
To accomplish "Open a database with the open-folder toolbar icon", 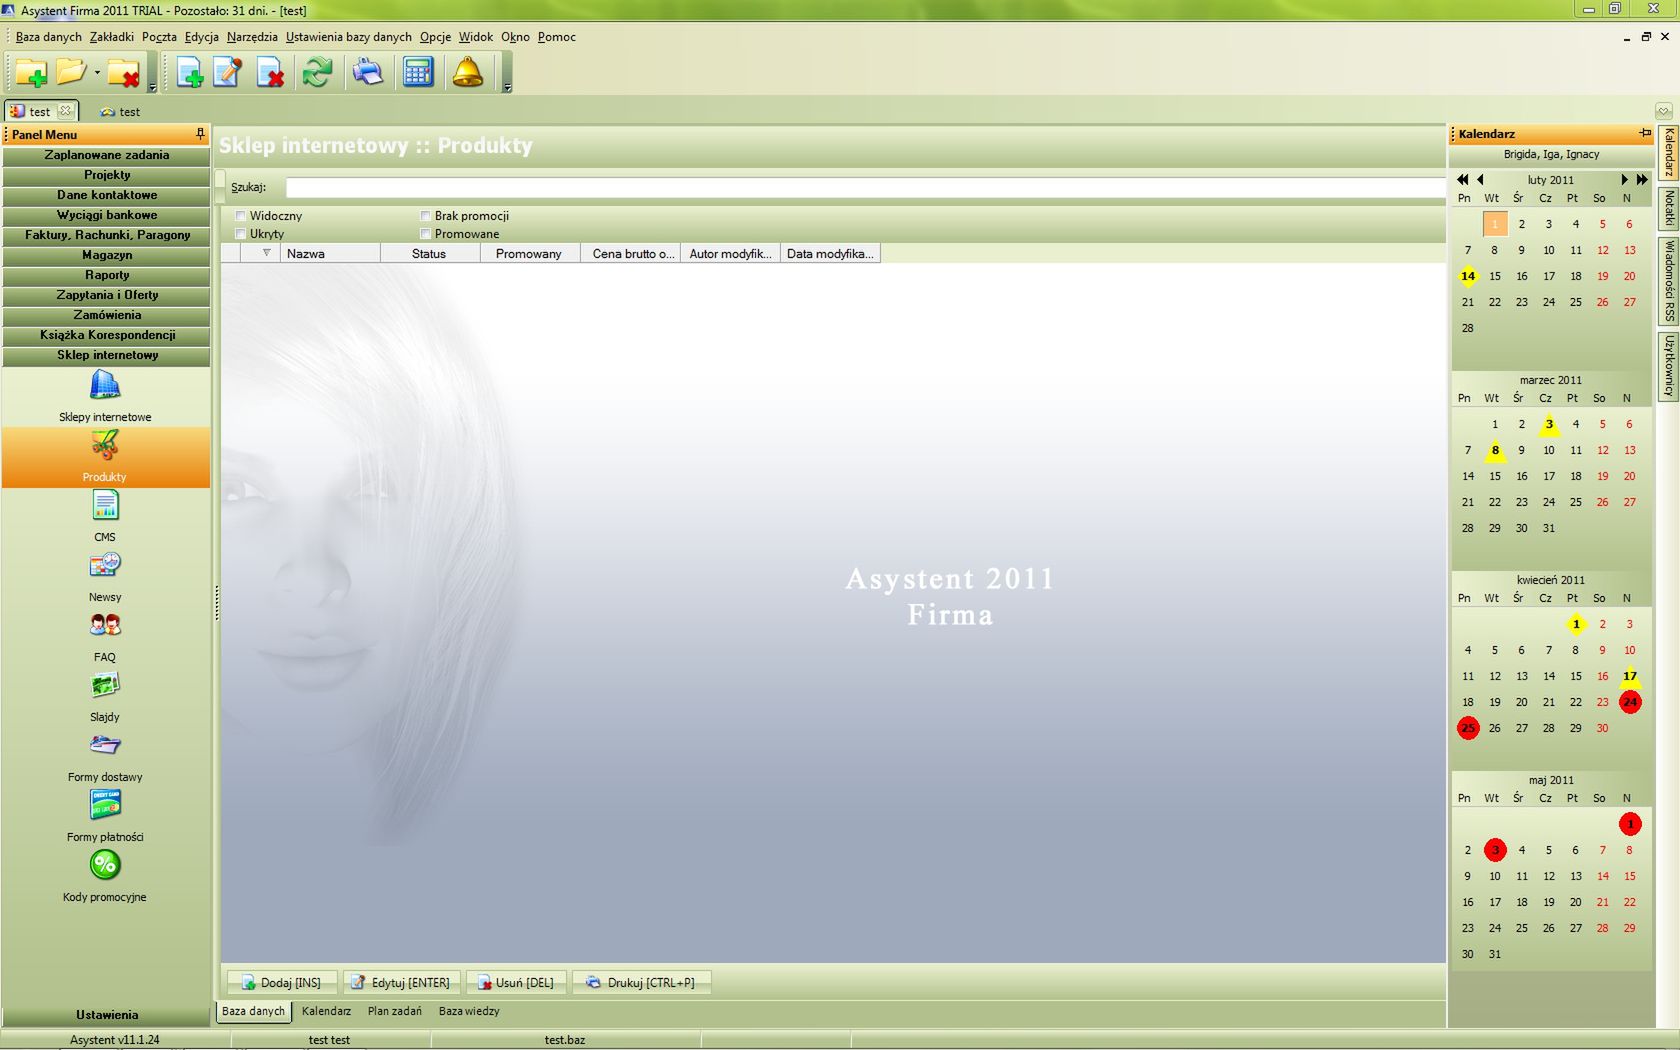I will coord(71,72).
